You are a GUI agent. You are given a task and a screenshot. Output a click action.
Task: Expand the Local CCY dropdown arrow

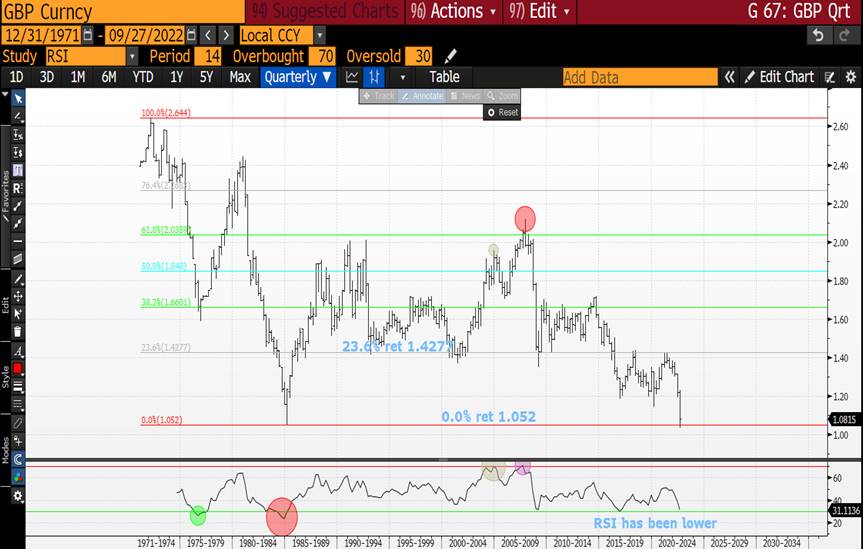click(320, 36)
